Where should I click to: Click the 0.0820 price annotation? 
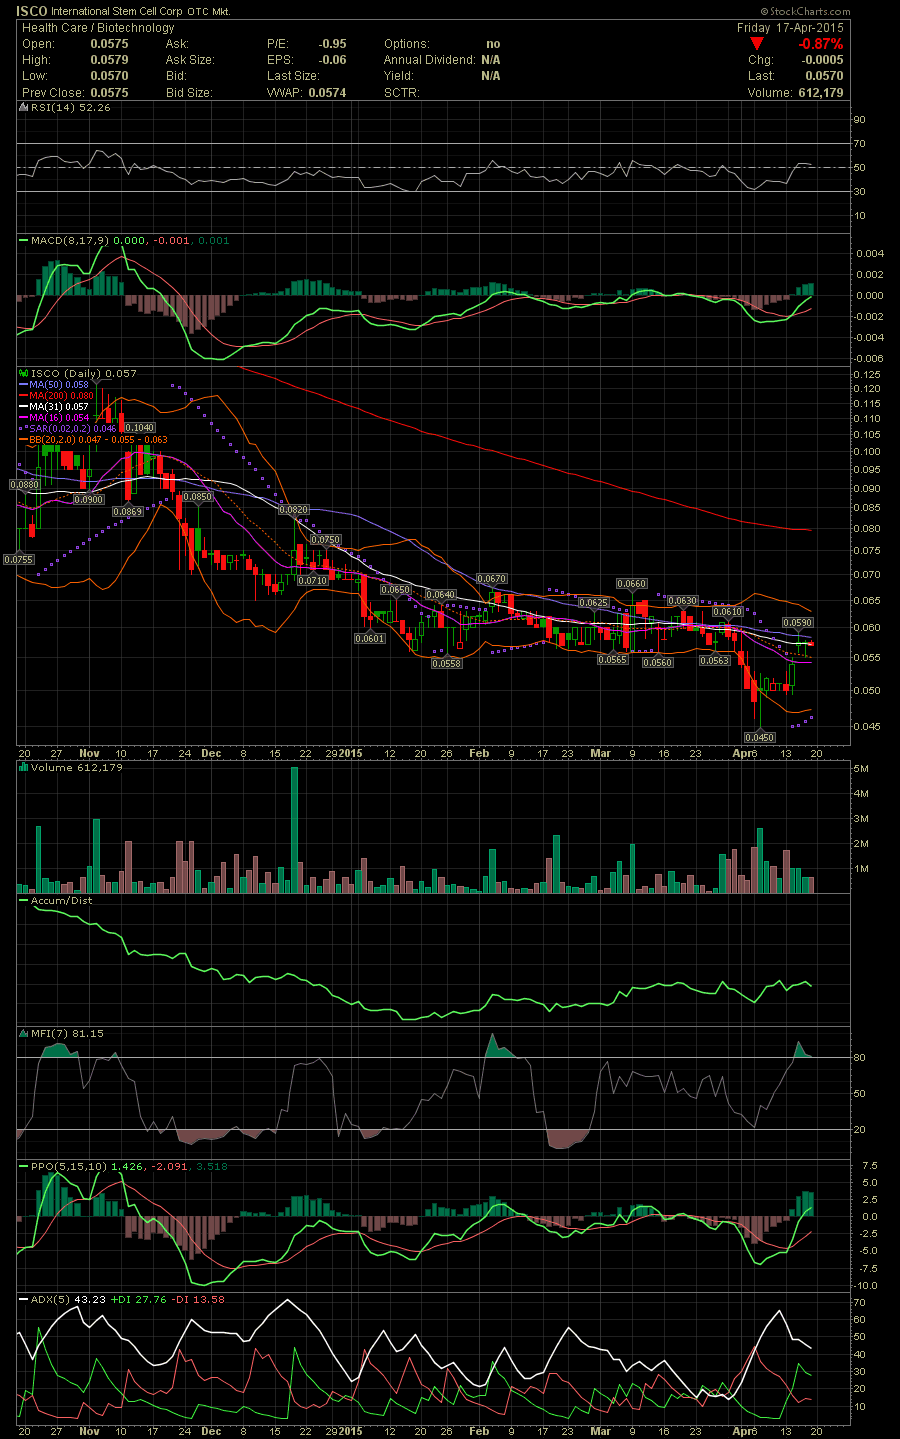[294, 510]
